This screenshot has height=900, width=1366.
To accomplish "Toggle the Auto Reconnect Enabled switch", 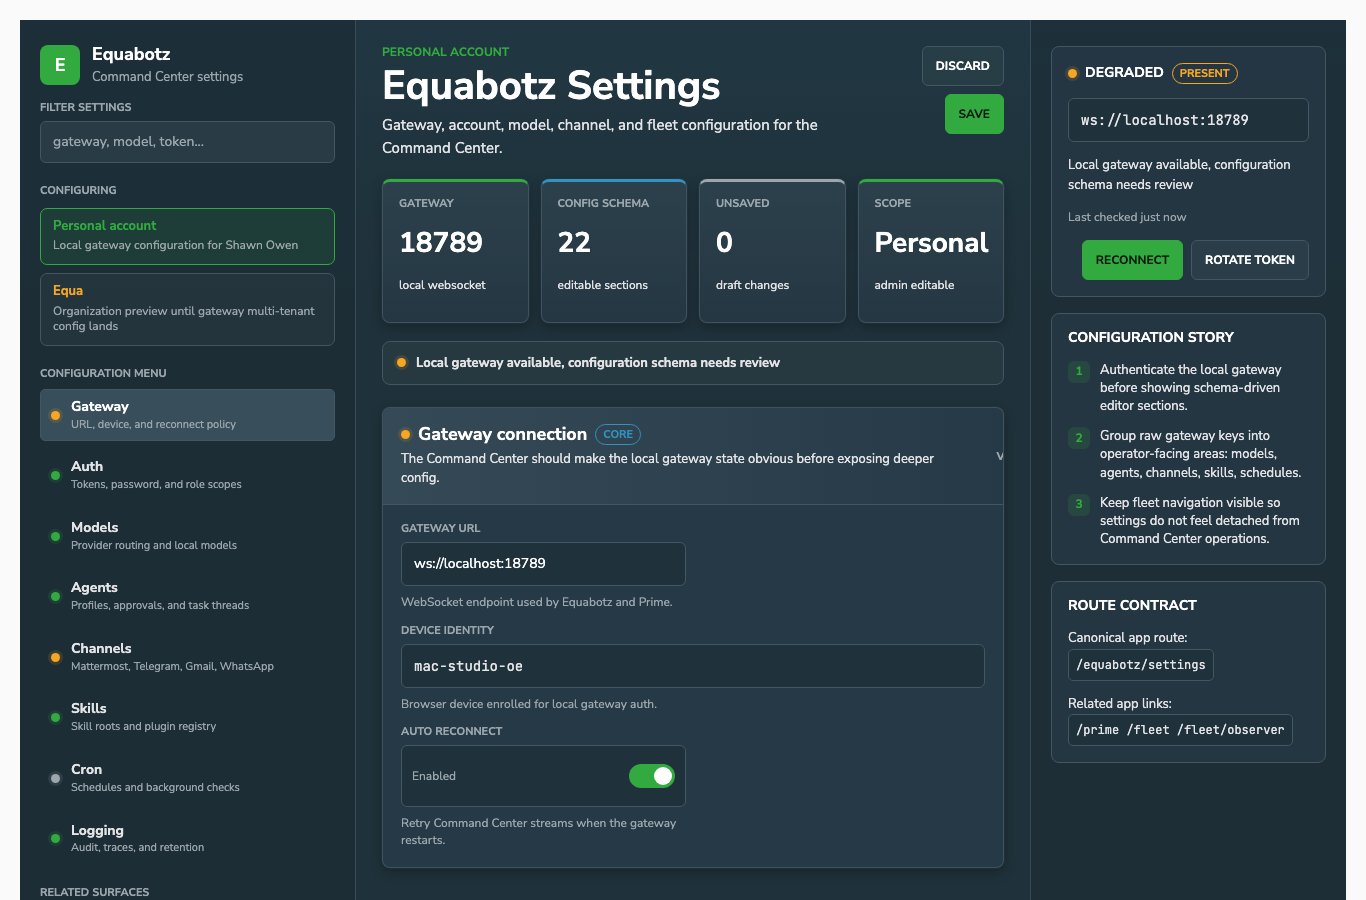I will [652, 776].
